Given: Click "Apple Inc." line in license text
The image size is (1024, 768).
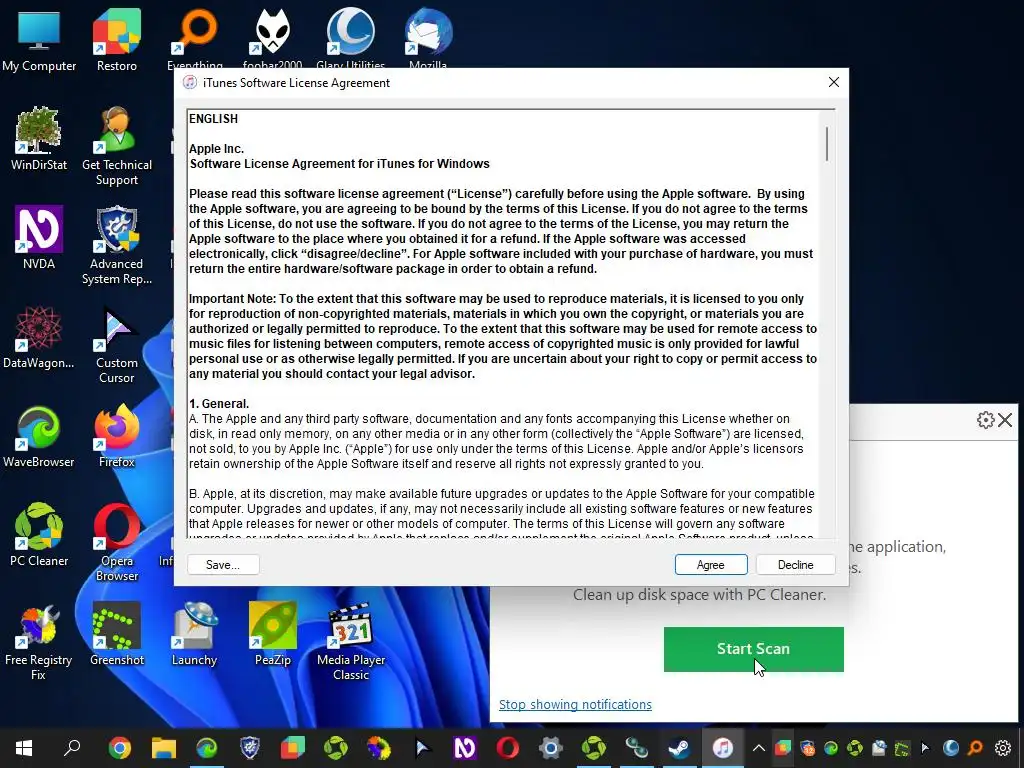Looking at the screenshot, I should click(x=217, y=149).
